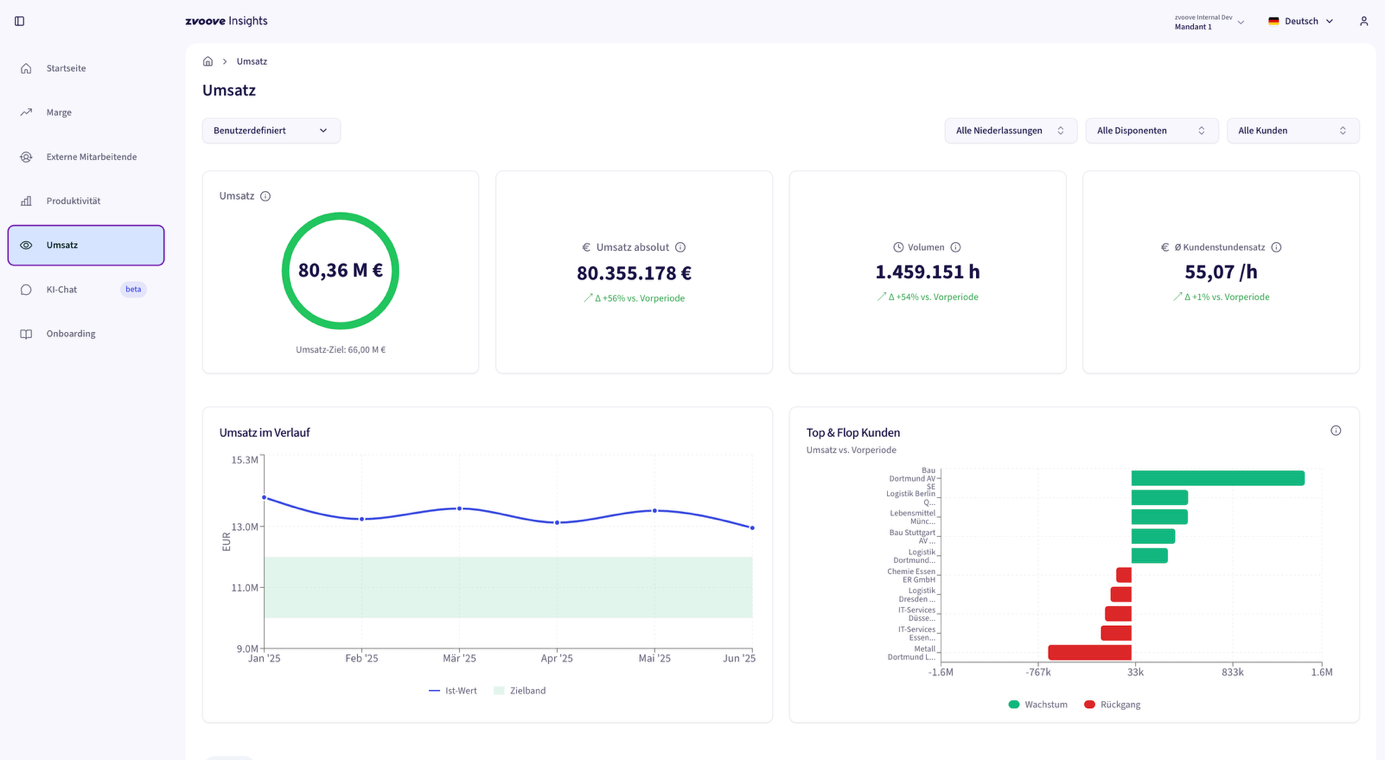The height and width of the screenshot is (760, 1385).
Task: Toggle Rückgang legend entry
Action: coord(1112,705)
